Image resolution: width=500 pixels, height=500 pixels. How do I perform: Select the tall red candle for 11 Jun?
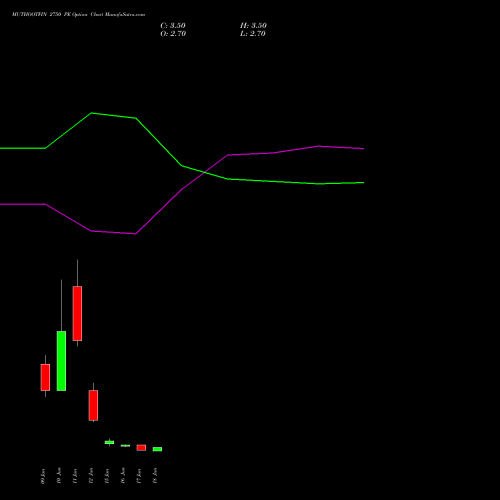click(x=77, y=313)
